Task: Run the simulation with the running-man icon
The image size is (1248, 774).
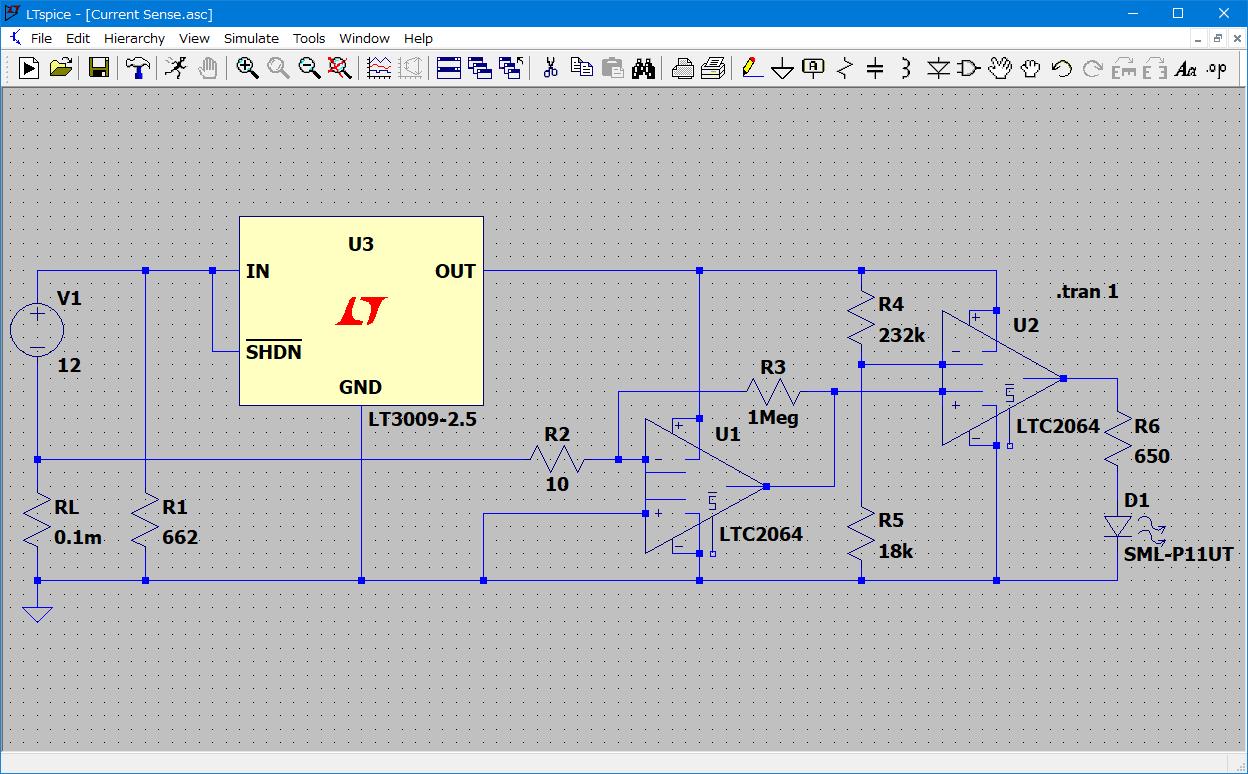Action: click(x=176, y=68)
